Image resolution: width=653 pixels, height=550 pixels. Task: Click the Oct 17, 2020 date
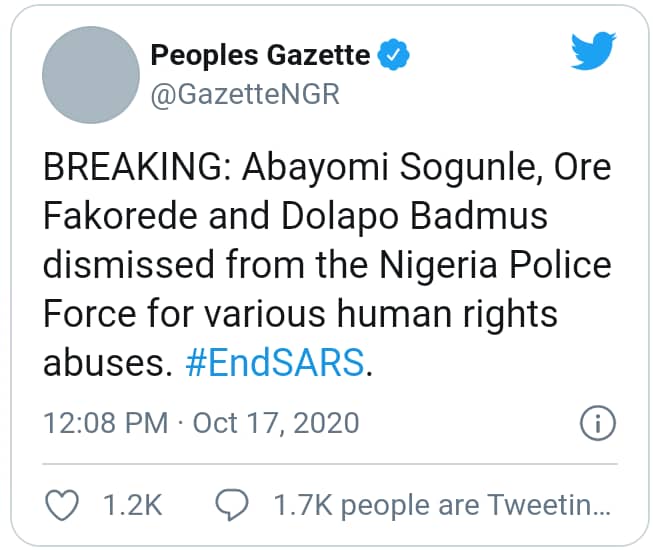(275, 423)
